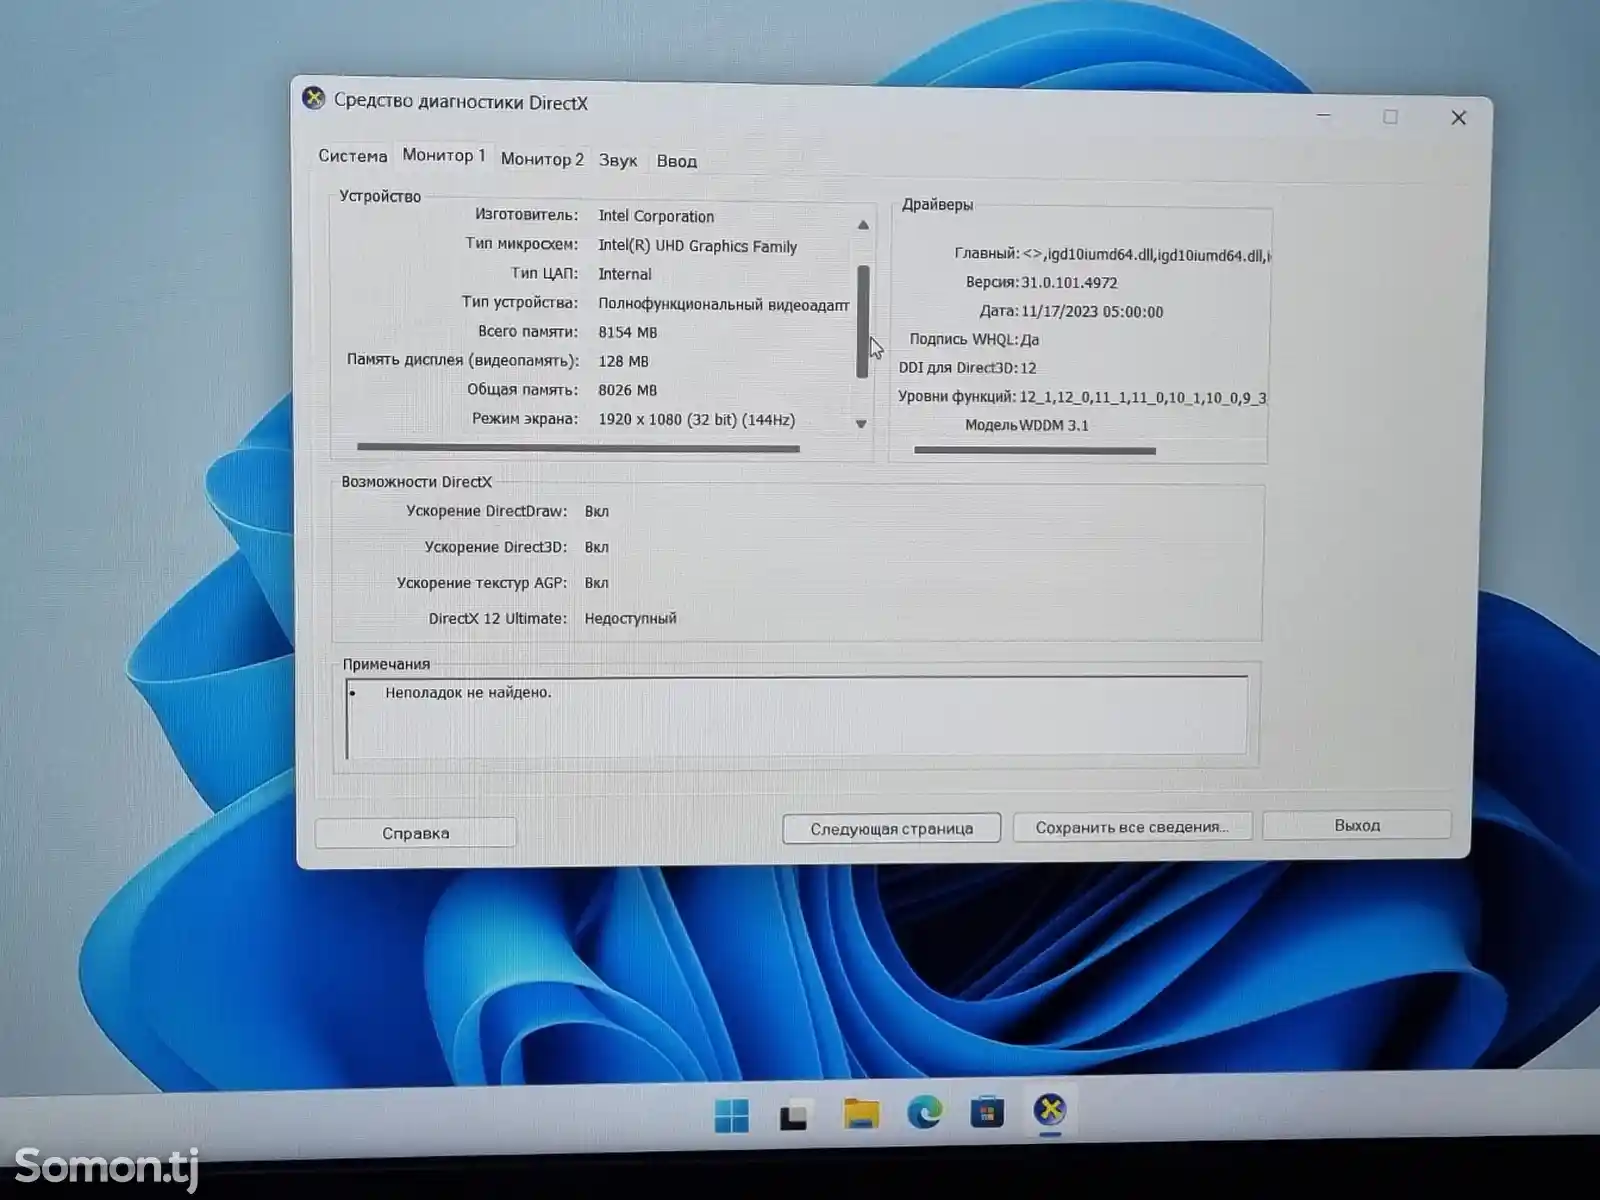Click the "Ускорение DirectDraw:" label
Viewport: 1600px width, 1200px height.
point(486,511)
